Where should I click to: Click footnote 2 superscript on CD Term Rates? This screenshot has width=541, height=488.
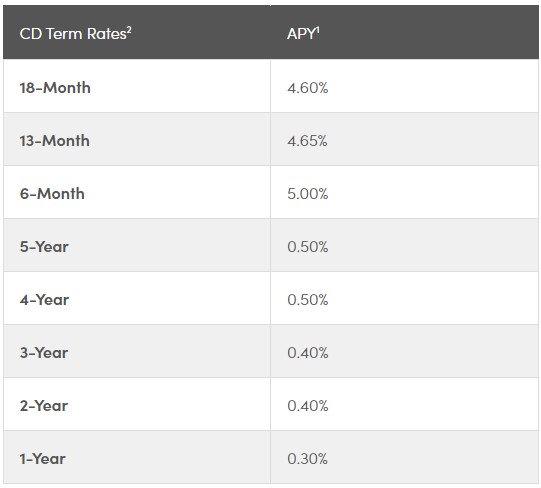pos(129,30)
